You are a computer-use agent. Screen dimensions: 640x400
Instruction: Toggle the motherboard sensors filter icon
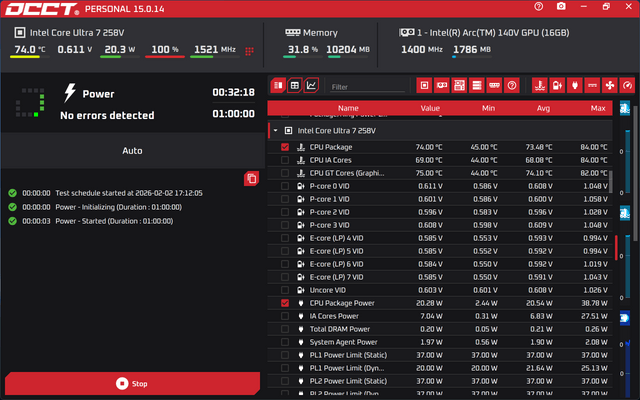click(x=459, y=85)
